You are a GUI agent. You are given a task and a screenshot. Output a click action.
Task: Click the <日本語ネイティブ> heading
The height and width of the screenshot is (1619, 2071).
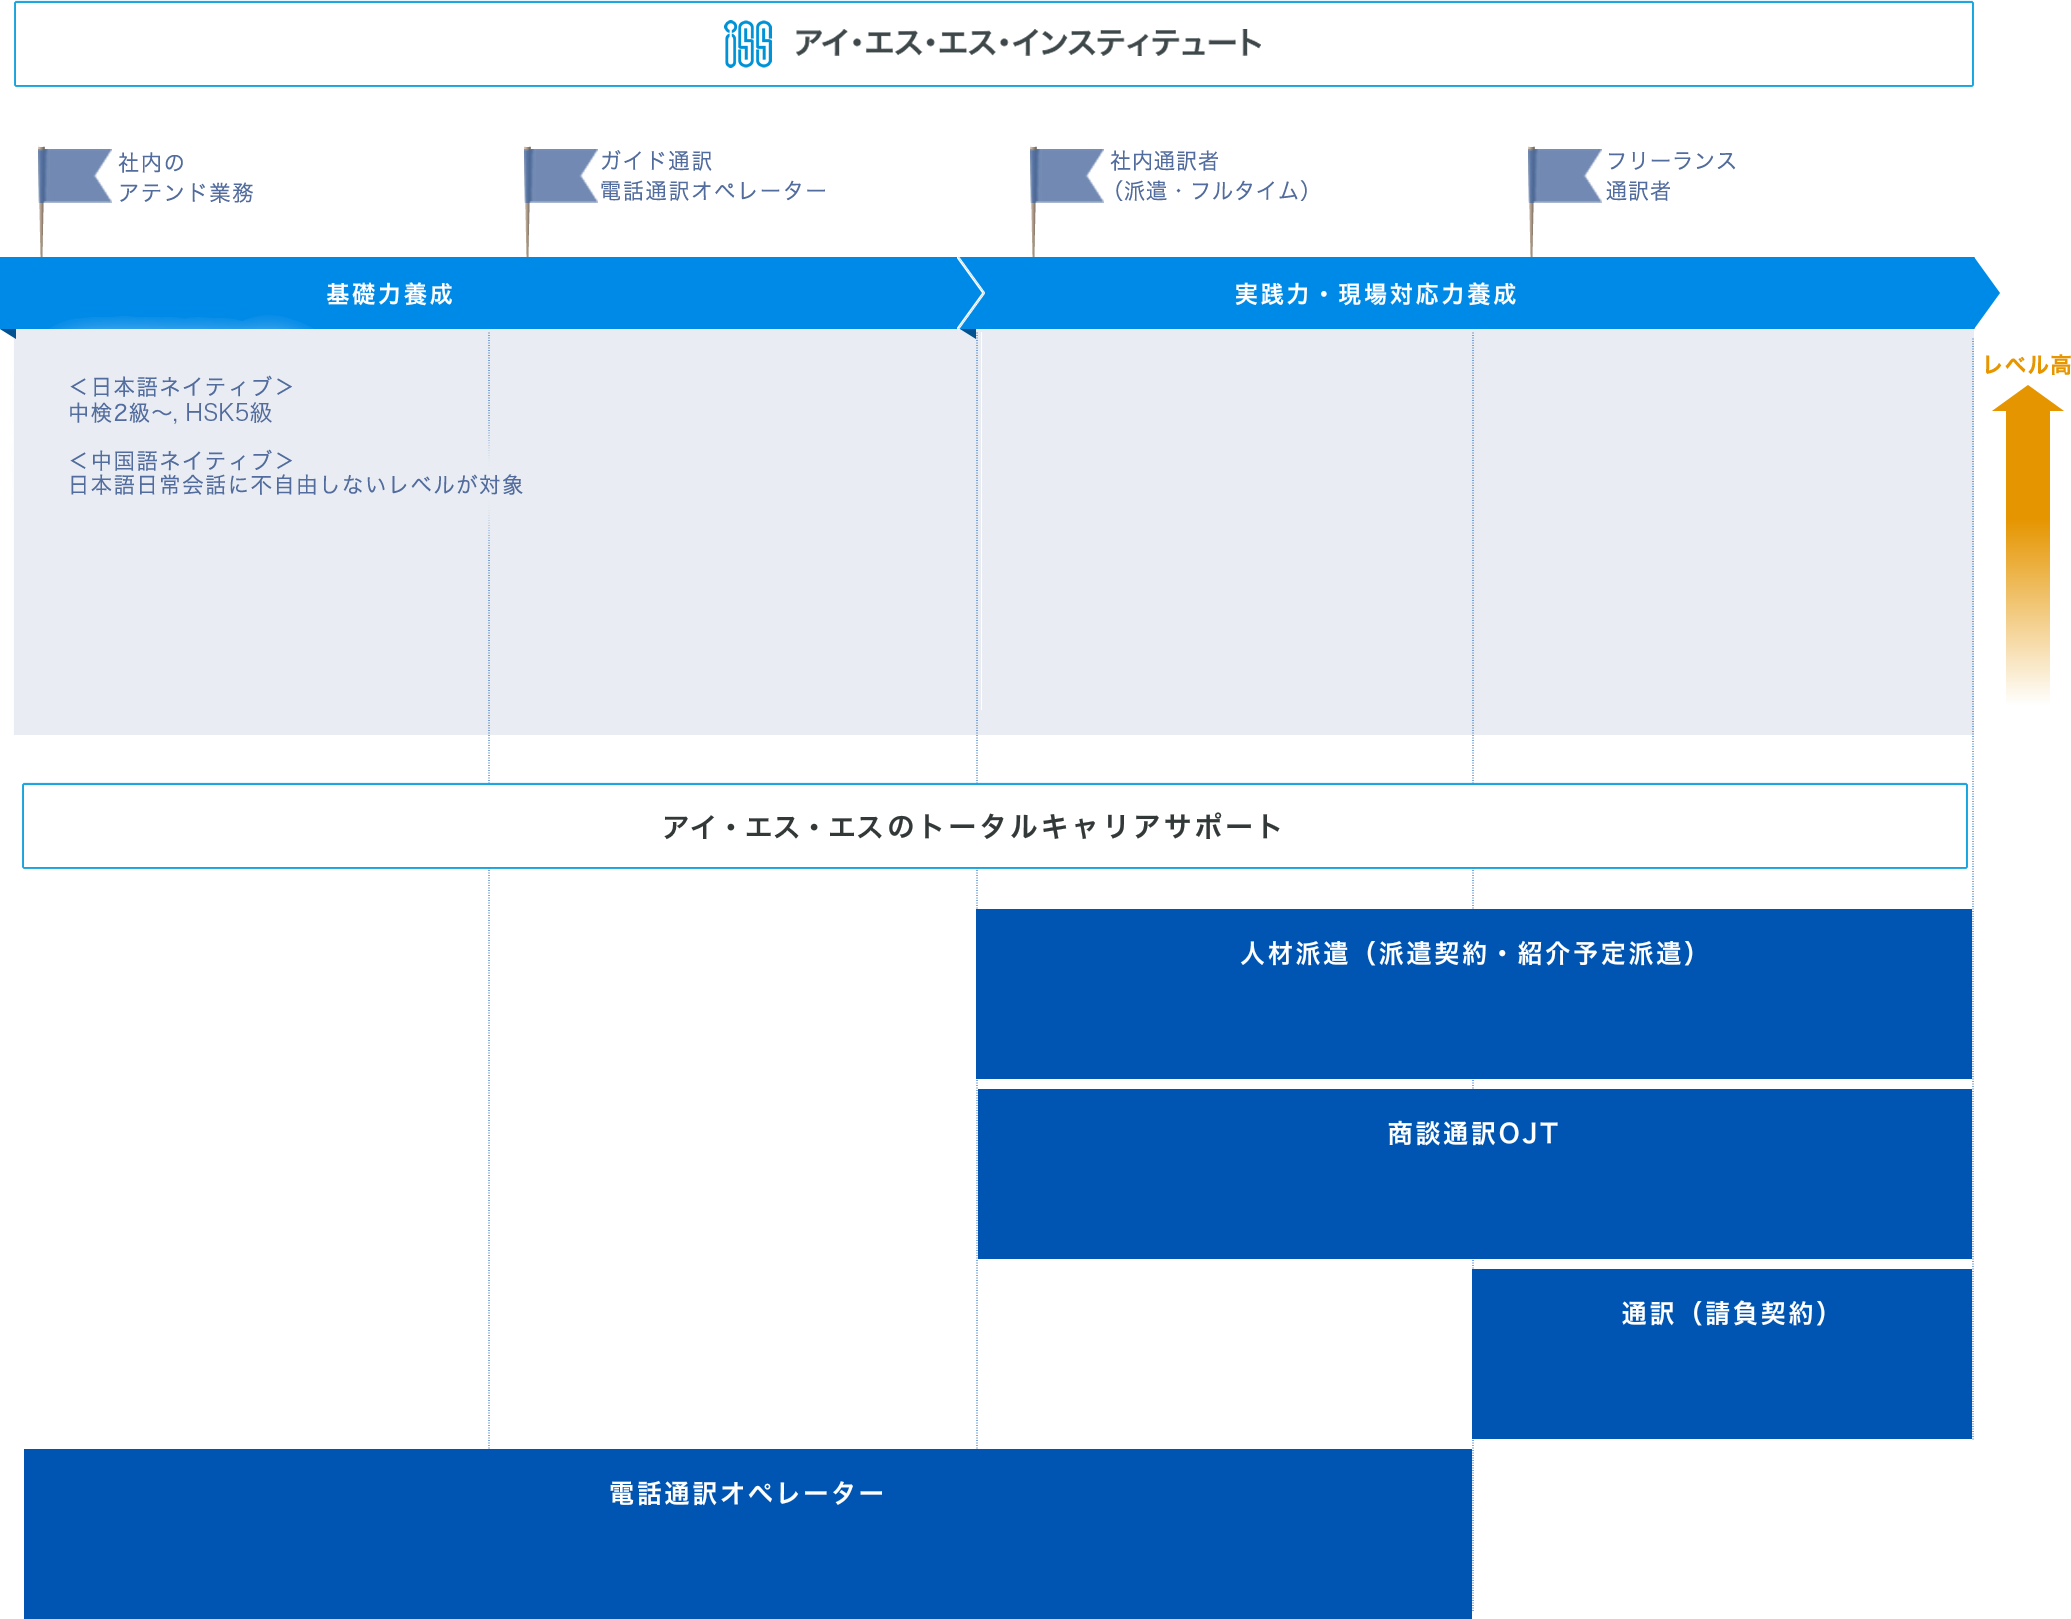tap(181, 386)
